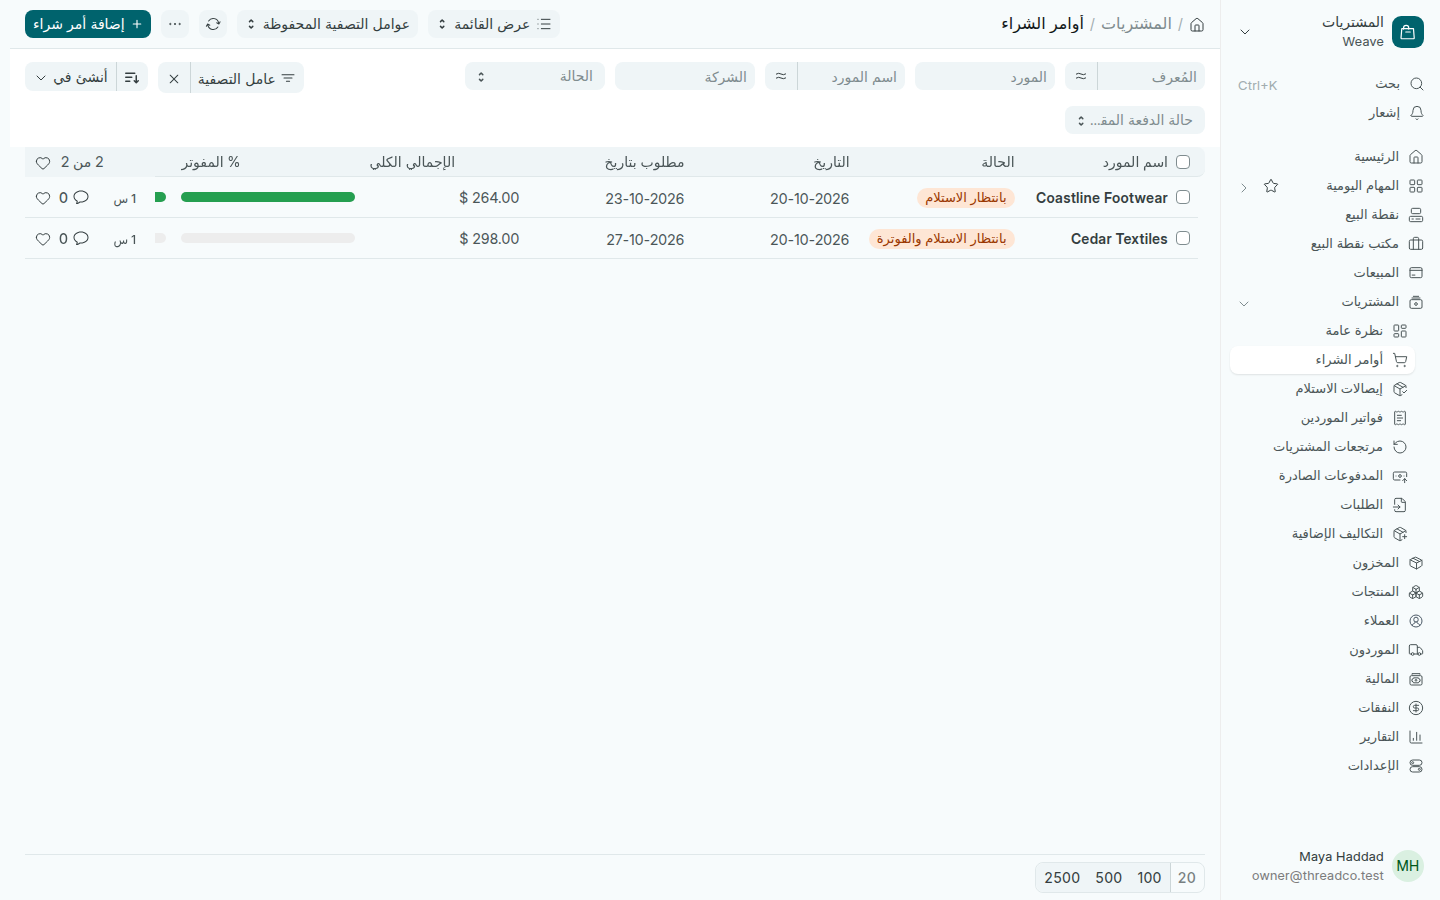Click the approx operator icon beside اسم المورد
The image size is (1440, 900).
pos(781,76)
